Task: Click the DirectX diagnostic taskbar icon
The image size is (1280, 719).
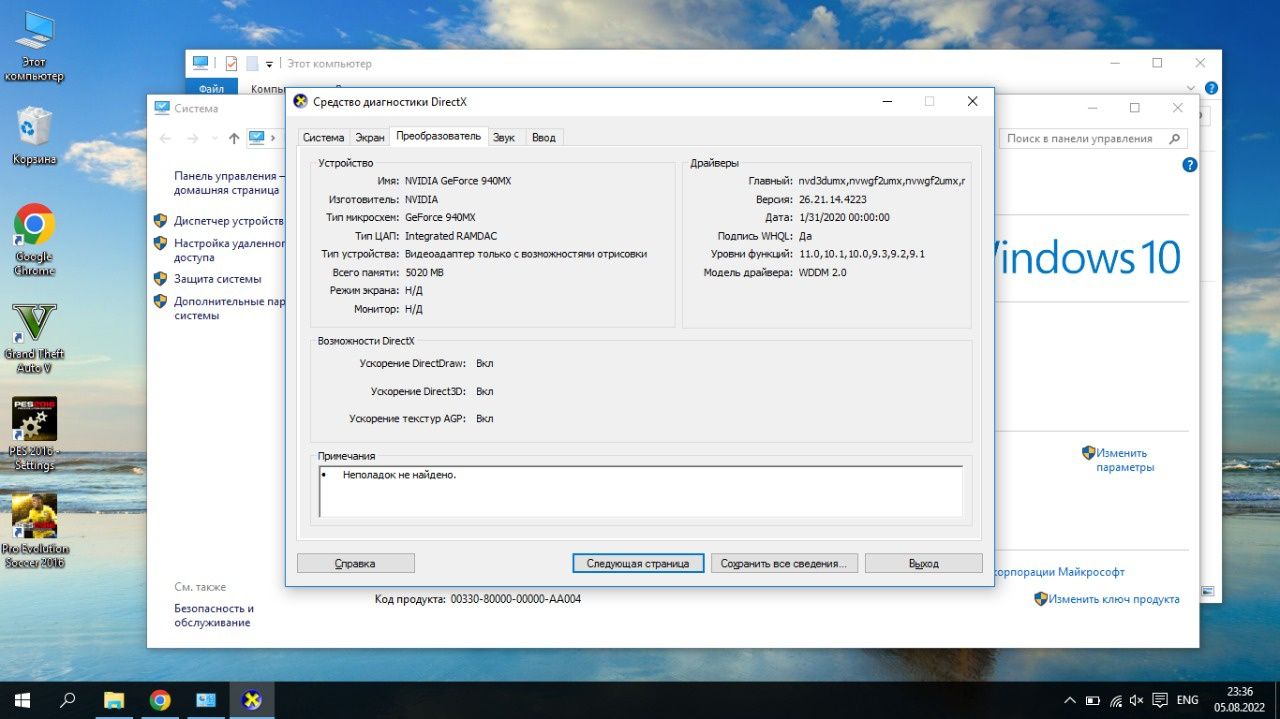Action: tap(252, 700)
